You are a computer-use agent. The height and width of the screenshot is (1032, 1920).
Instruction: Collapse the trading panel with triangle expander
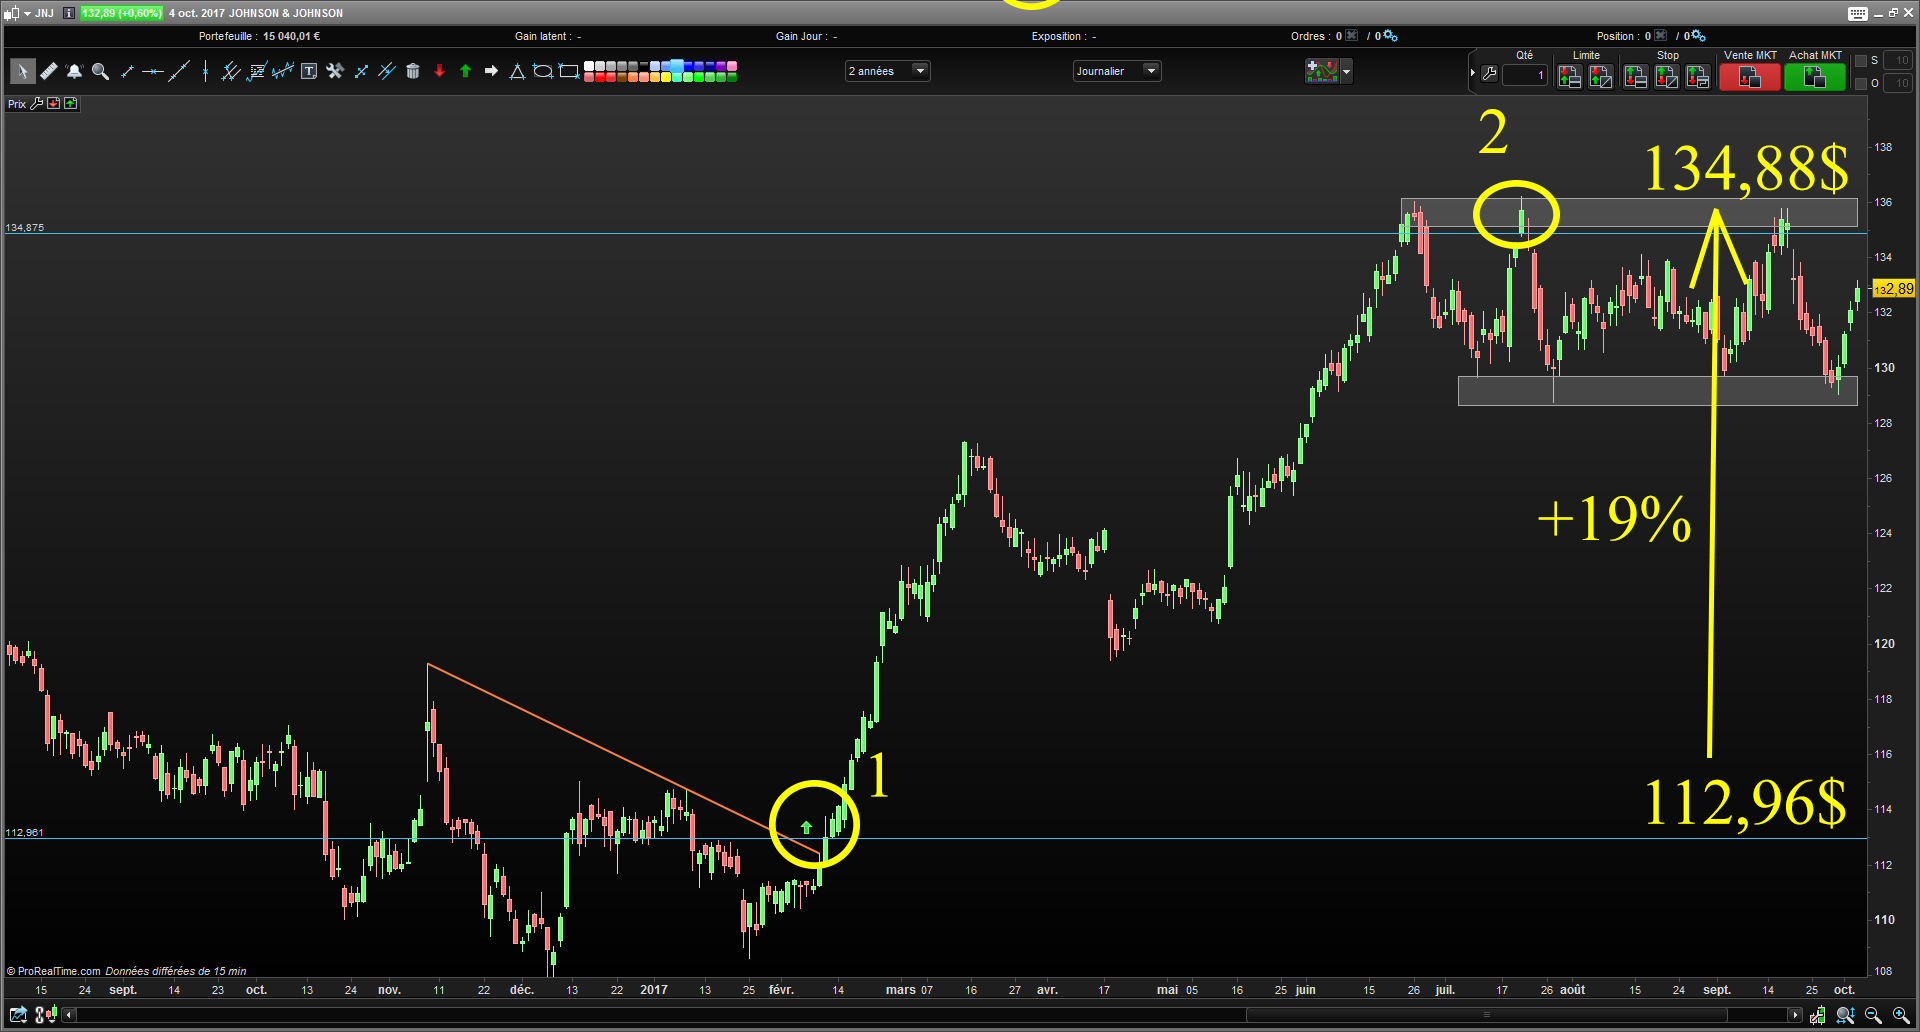[x=1472, y=72]
